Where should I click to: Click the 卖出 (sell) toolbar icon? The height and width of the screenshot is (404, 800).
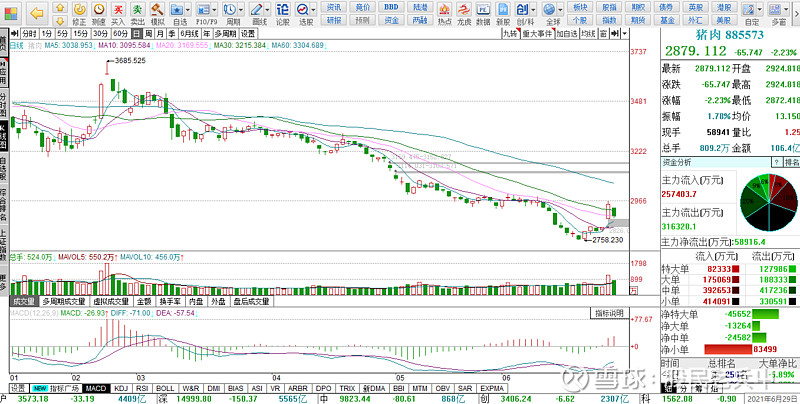[137, 14]
